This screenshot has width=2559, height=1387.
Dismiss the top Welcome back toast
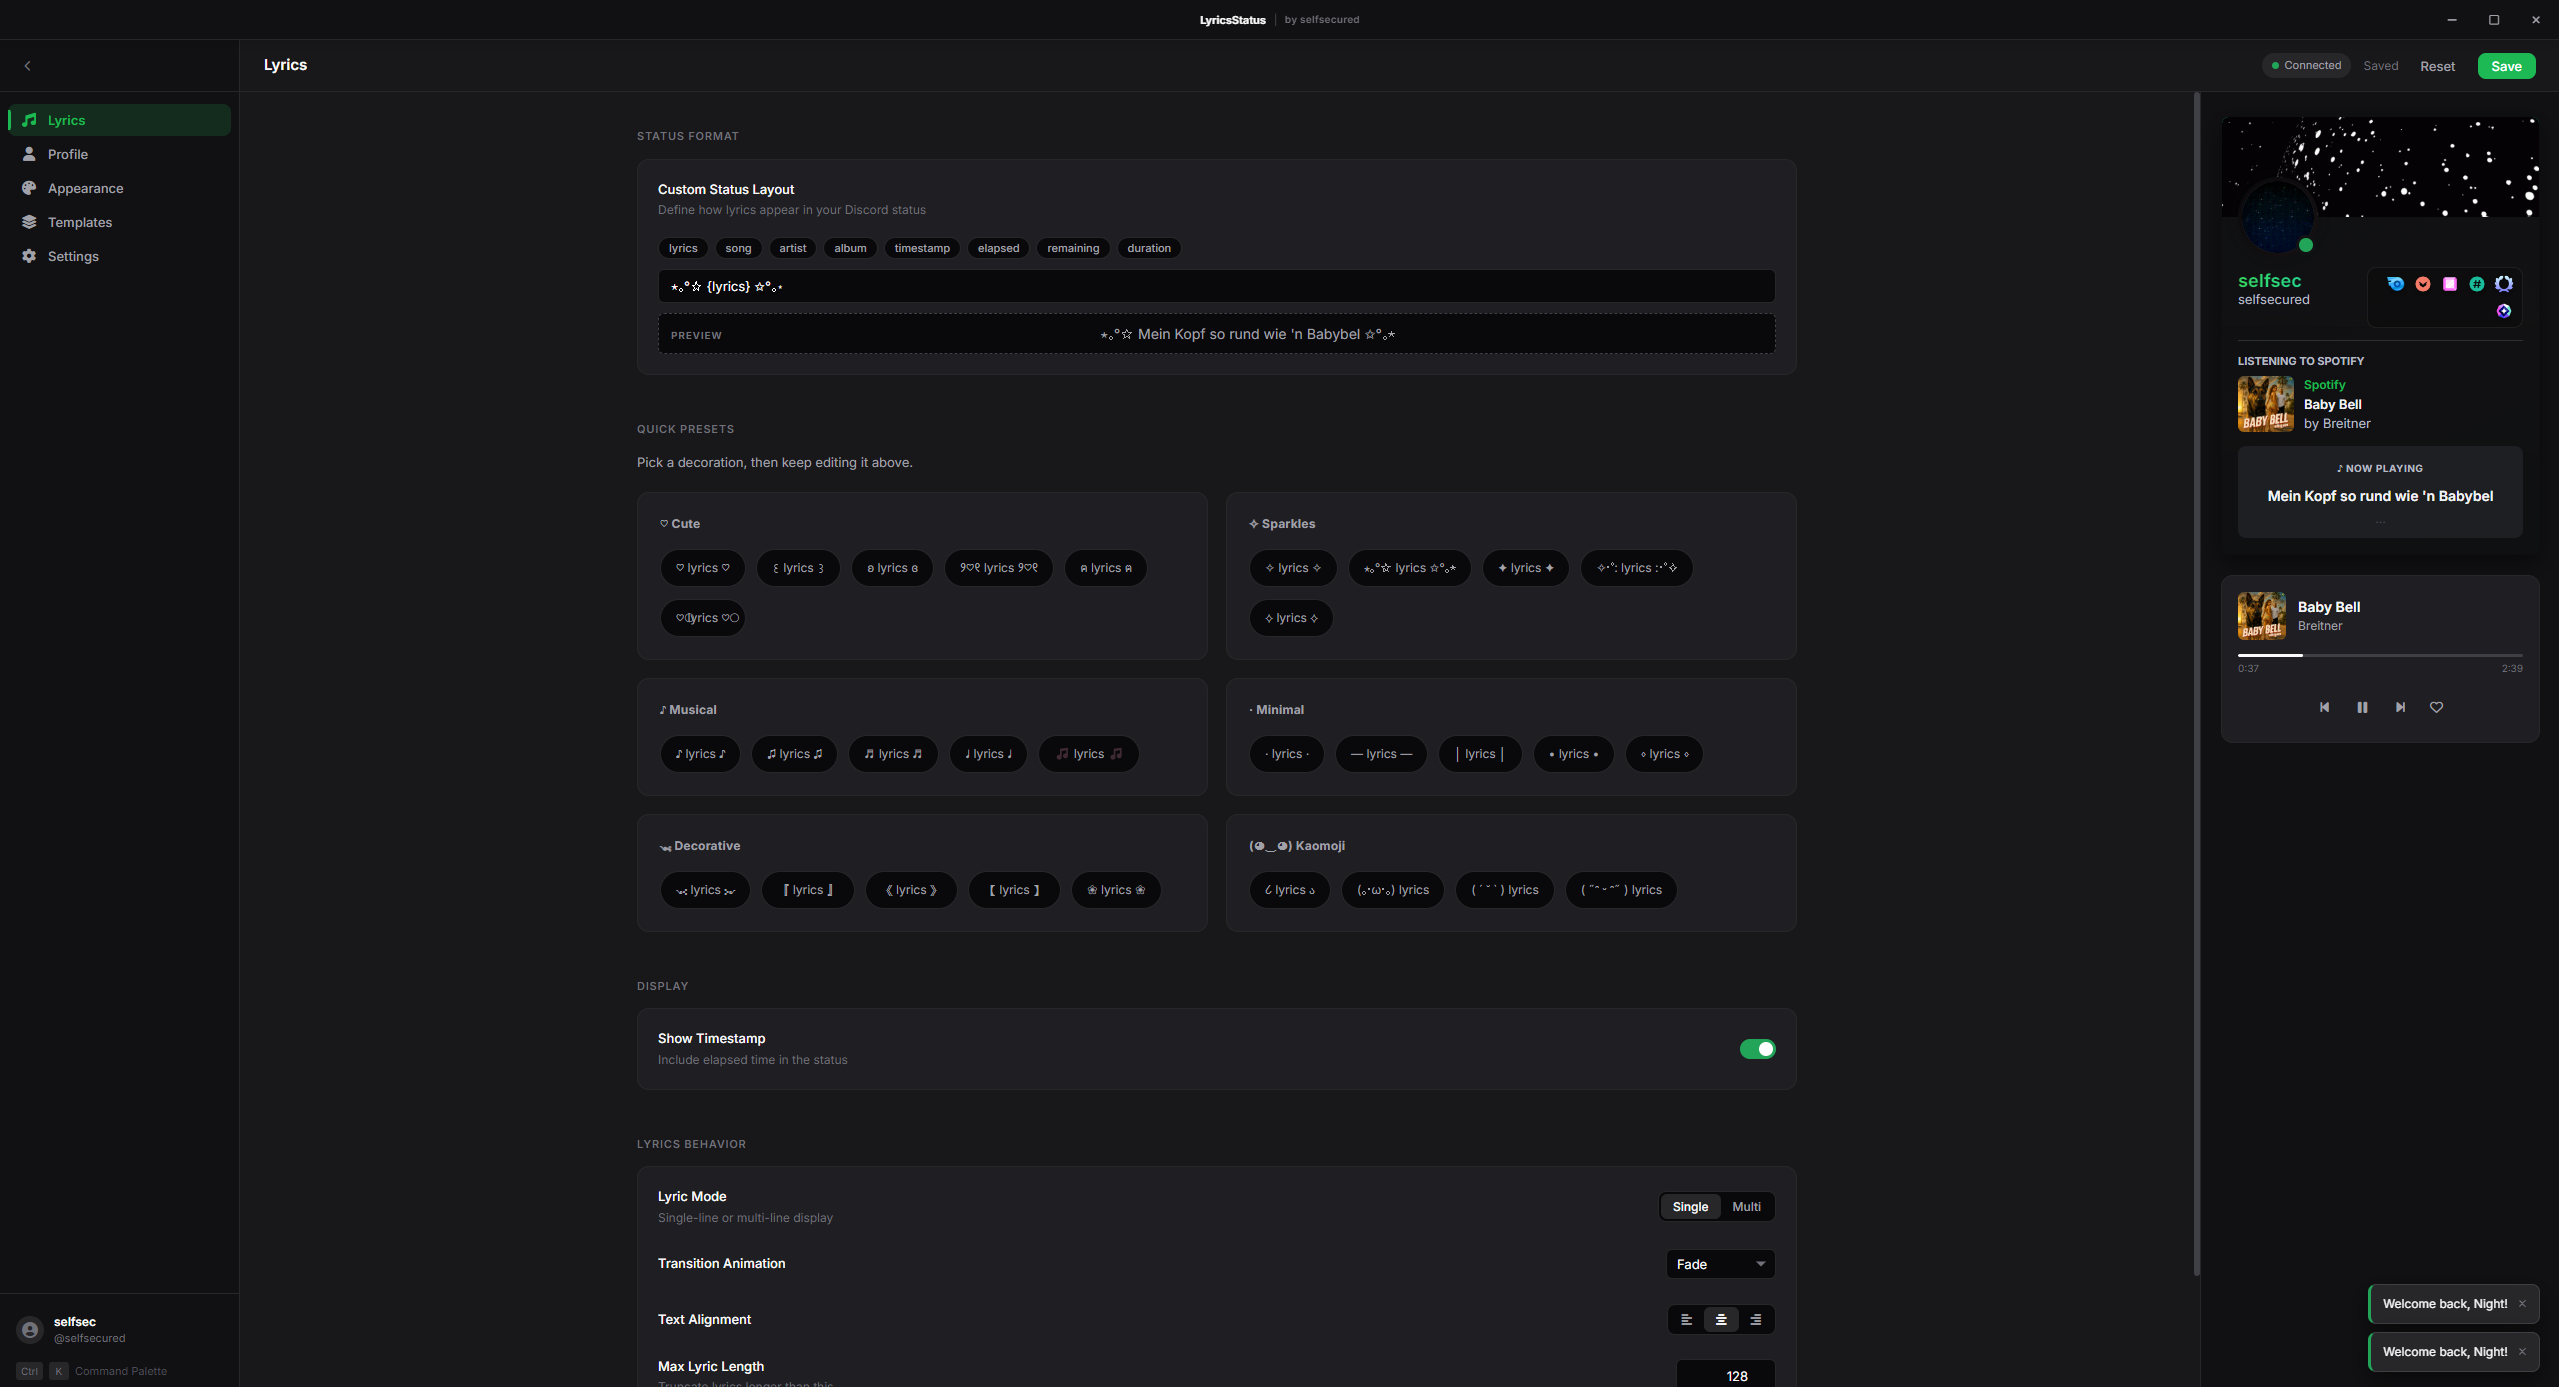(x=2522, y=1304)
